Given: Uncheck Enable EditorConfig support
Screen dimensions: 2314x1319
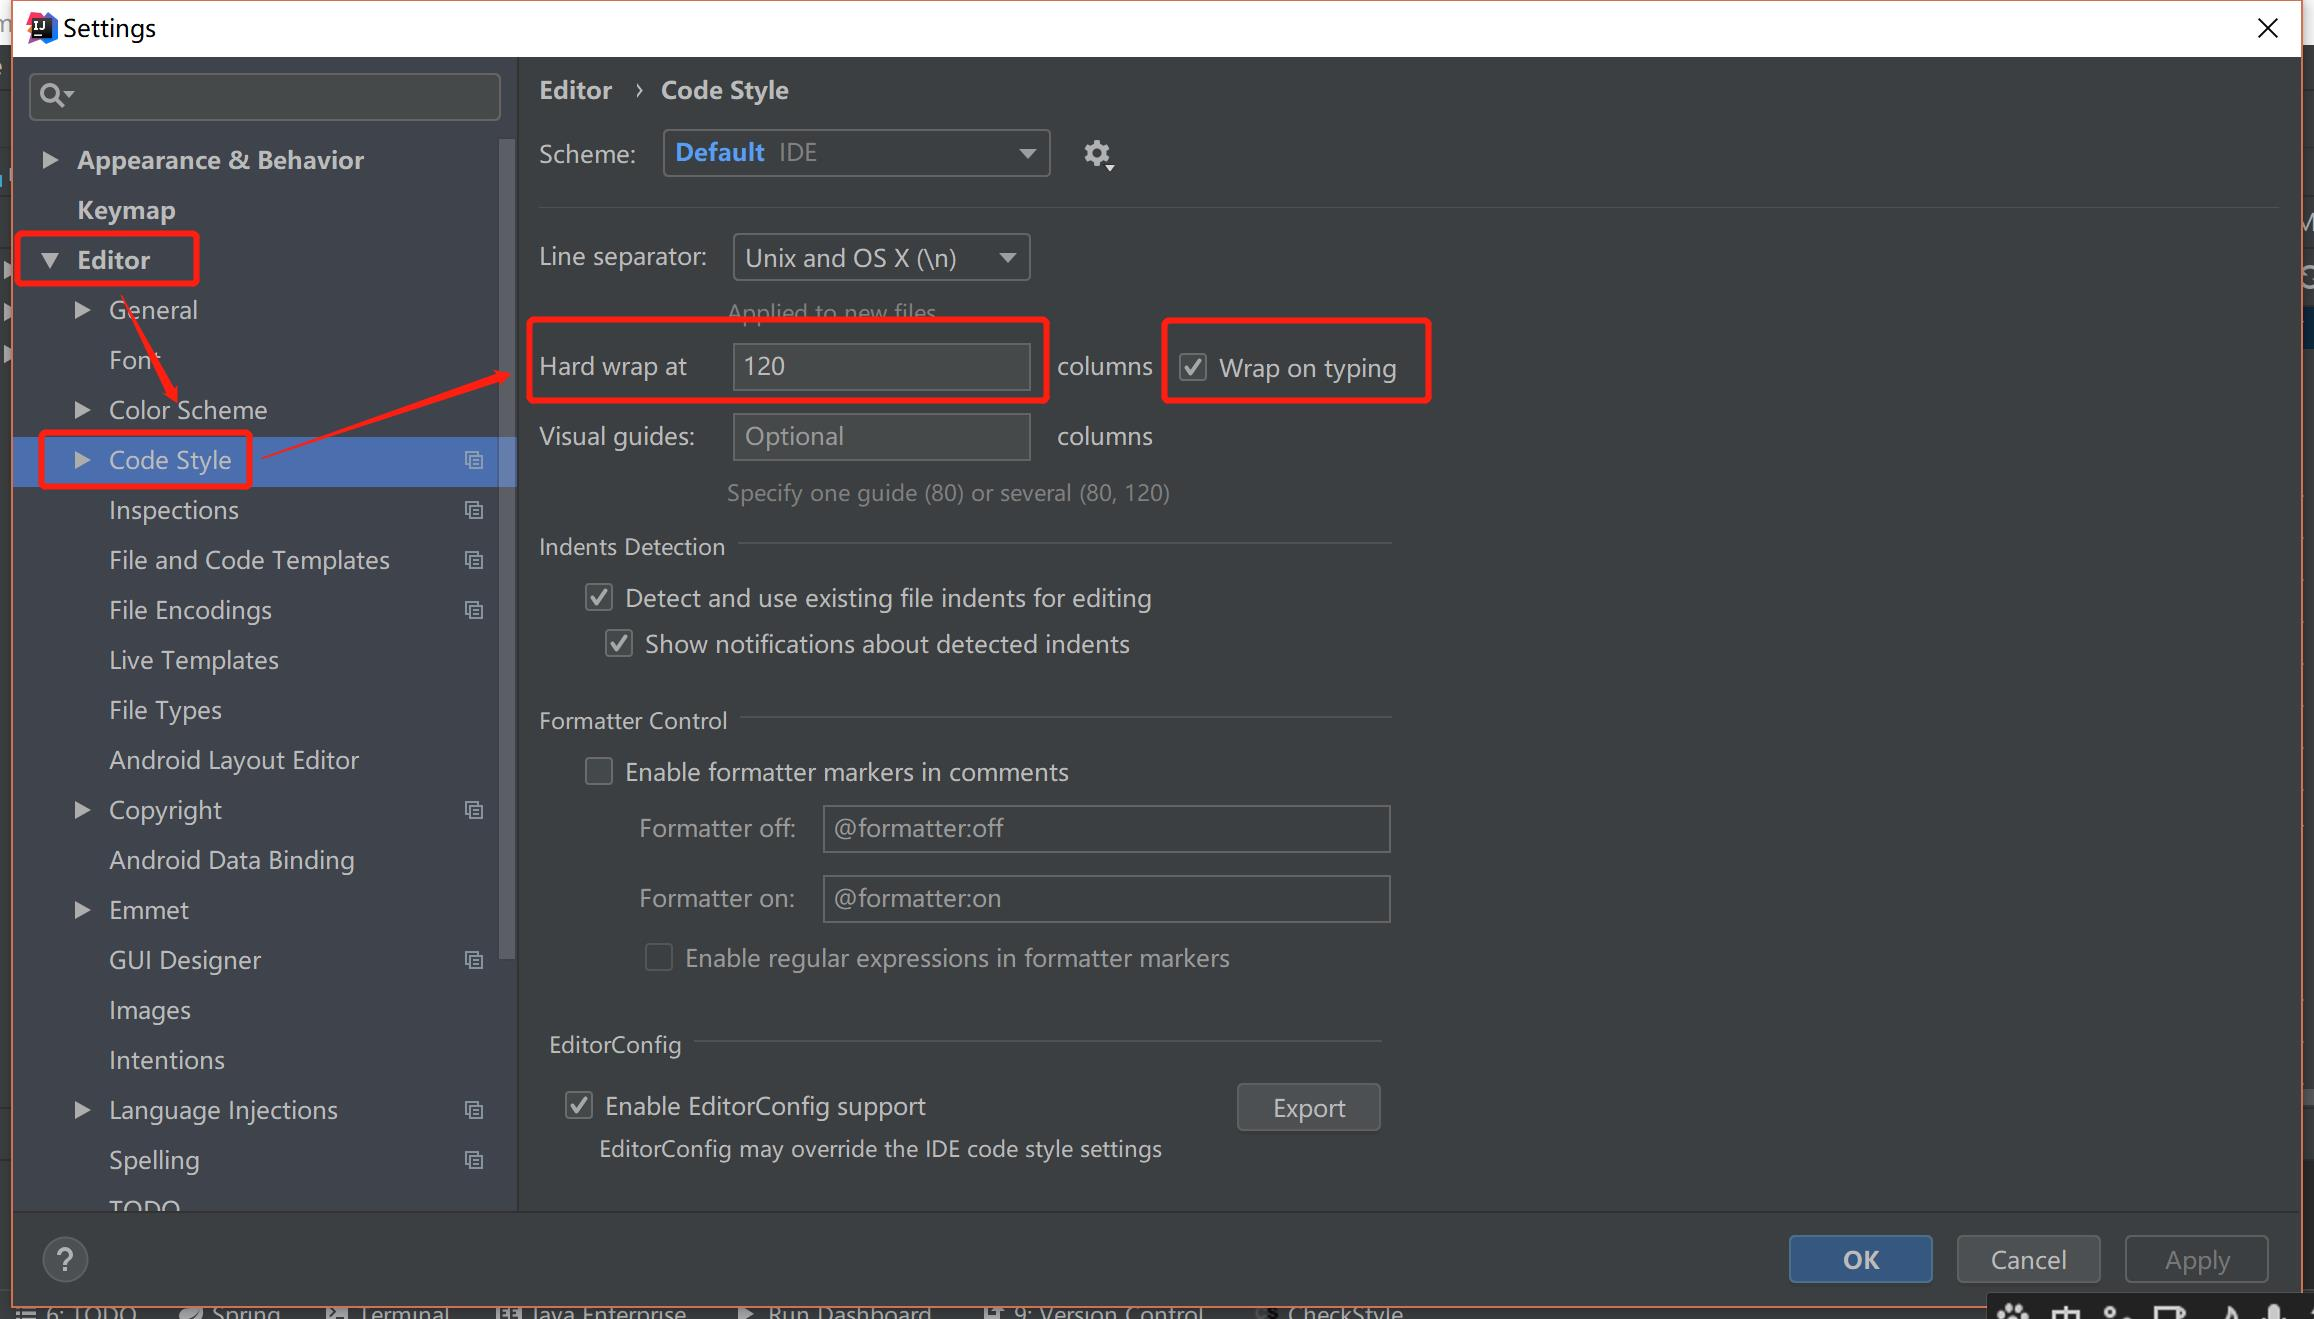Looking at the screenshot, I should point(579,1105).
